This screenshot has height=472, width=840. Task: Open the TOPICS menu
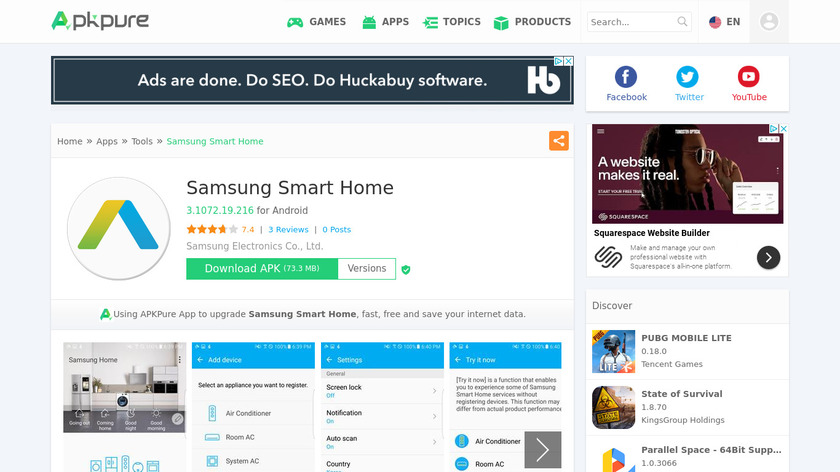(x=462, y=22)
